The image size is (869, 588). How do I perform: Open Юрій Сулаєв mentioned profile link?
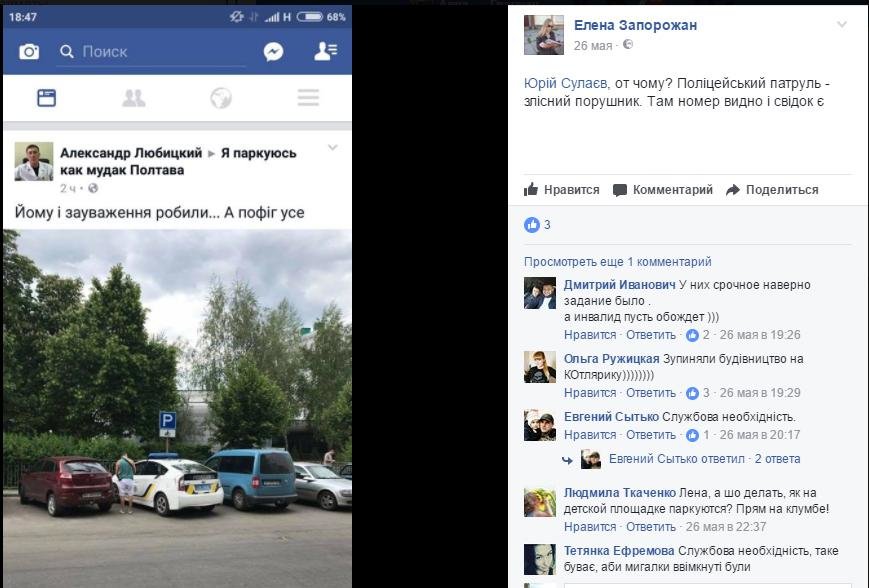(x=565, y=84)
